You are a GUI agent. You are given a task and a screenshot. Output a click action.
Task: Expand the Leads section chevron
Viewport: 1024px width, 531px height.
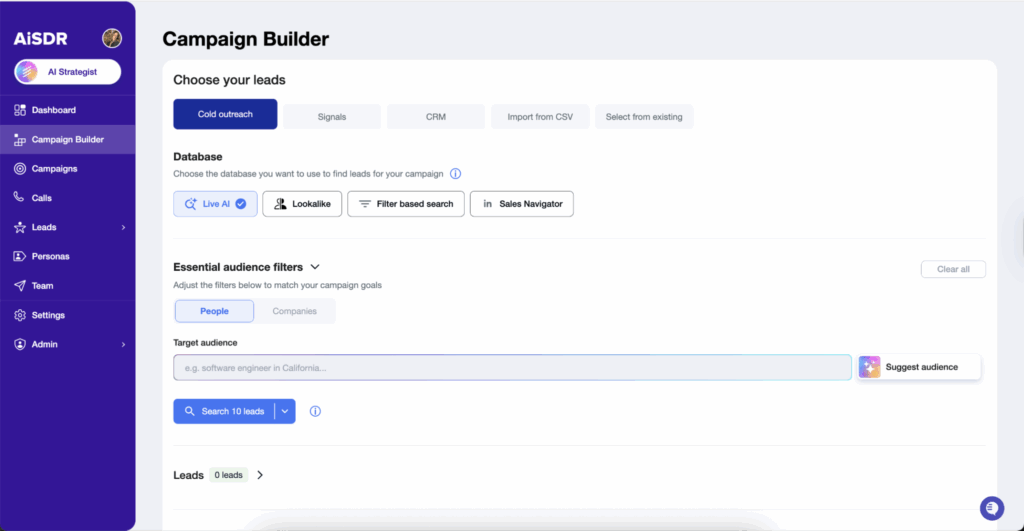(x=260, y=475)
